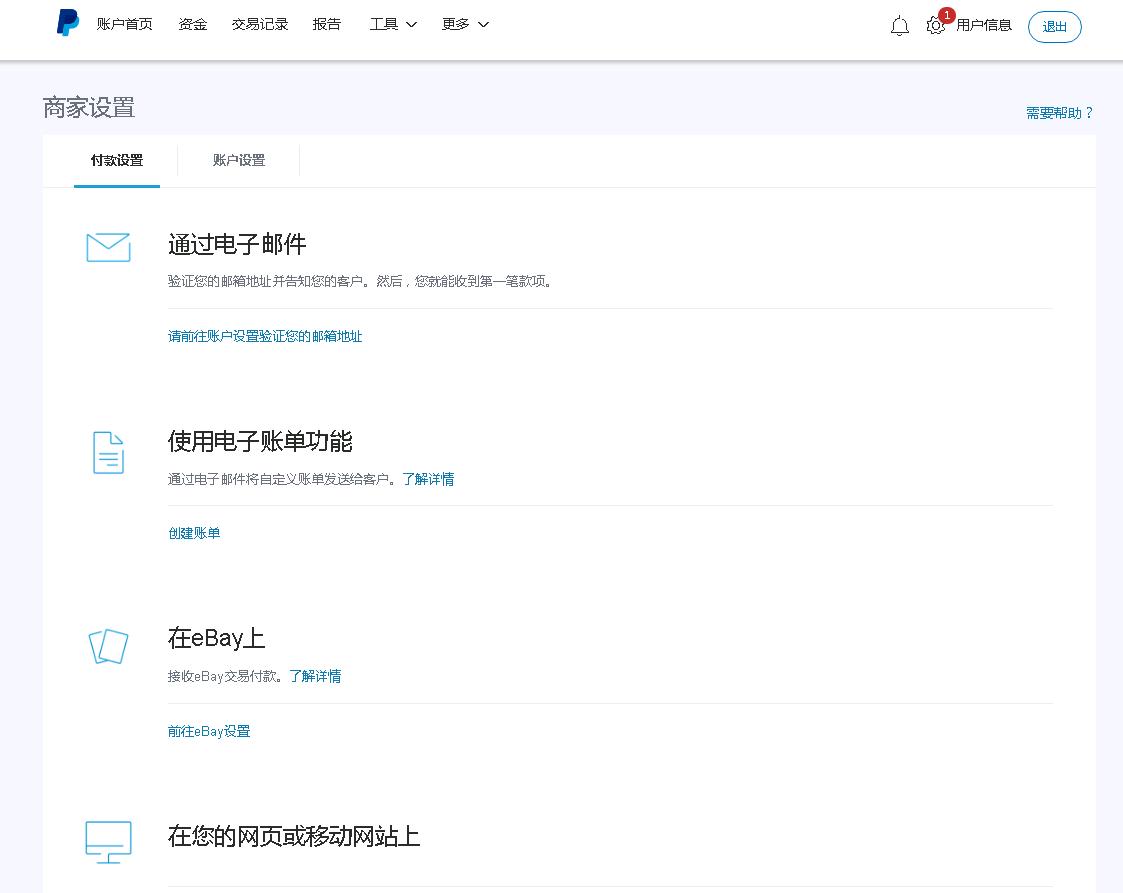
Task: Click the email envelope icon
Action: [108, 247]
